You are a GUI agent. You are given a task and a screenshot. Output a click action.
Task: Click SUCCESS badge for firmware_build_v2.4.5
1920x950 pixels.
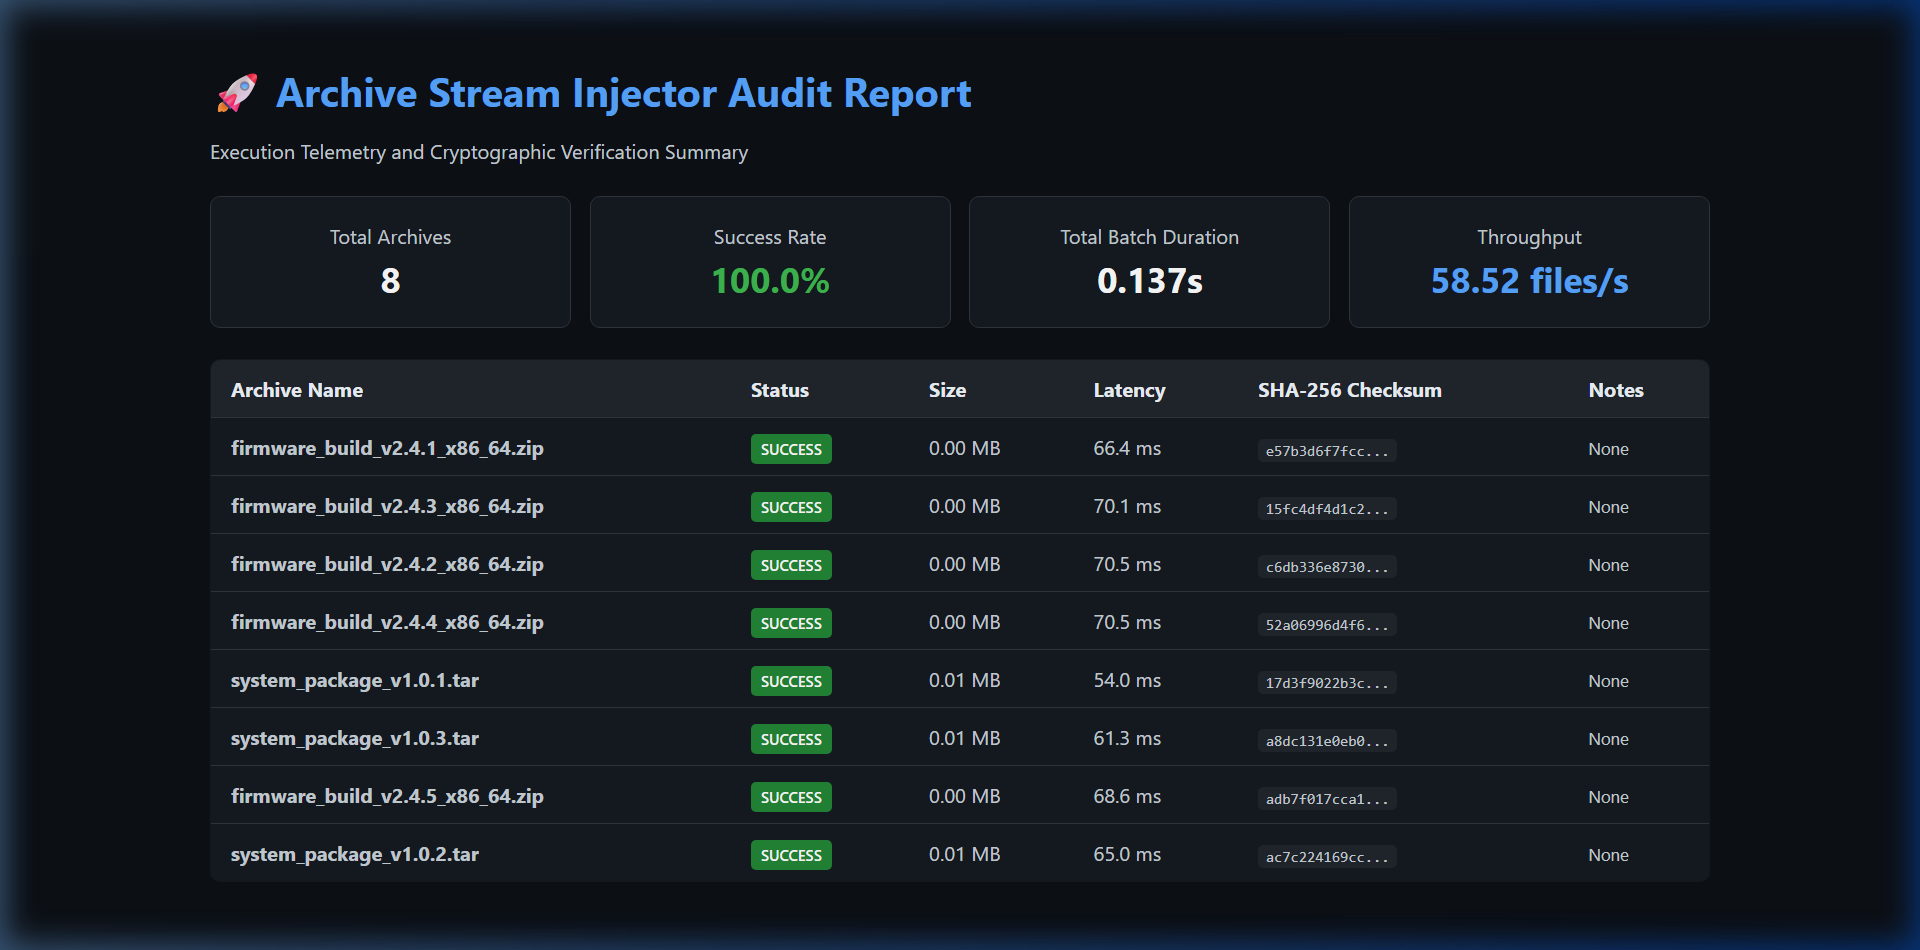tap(791, 797)
